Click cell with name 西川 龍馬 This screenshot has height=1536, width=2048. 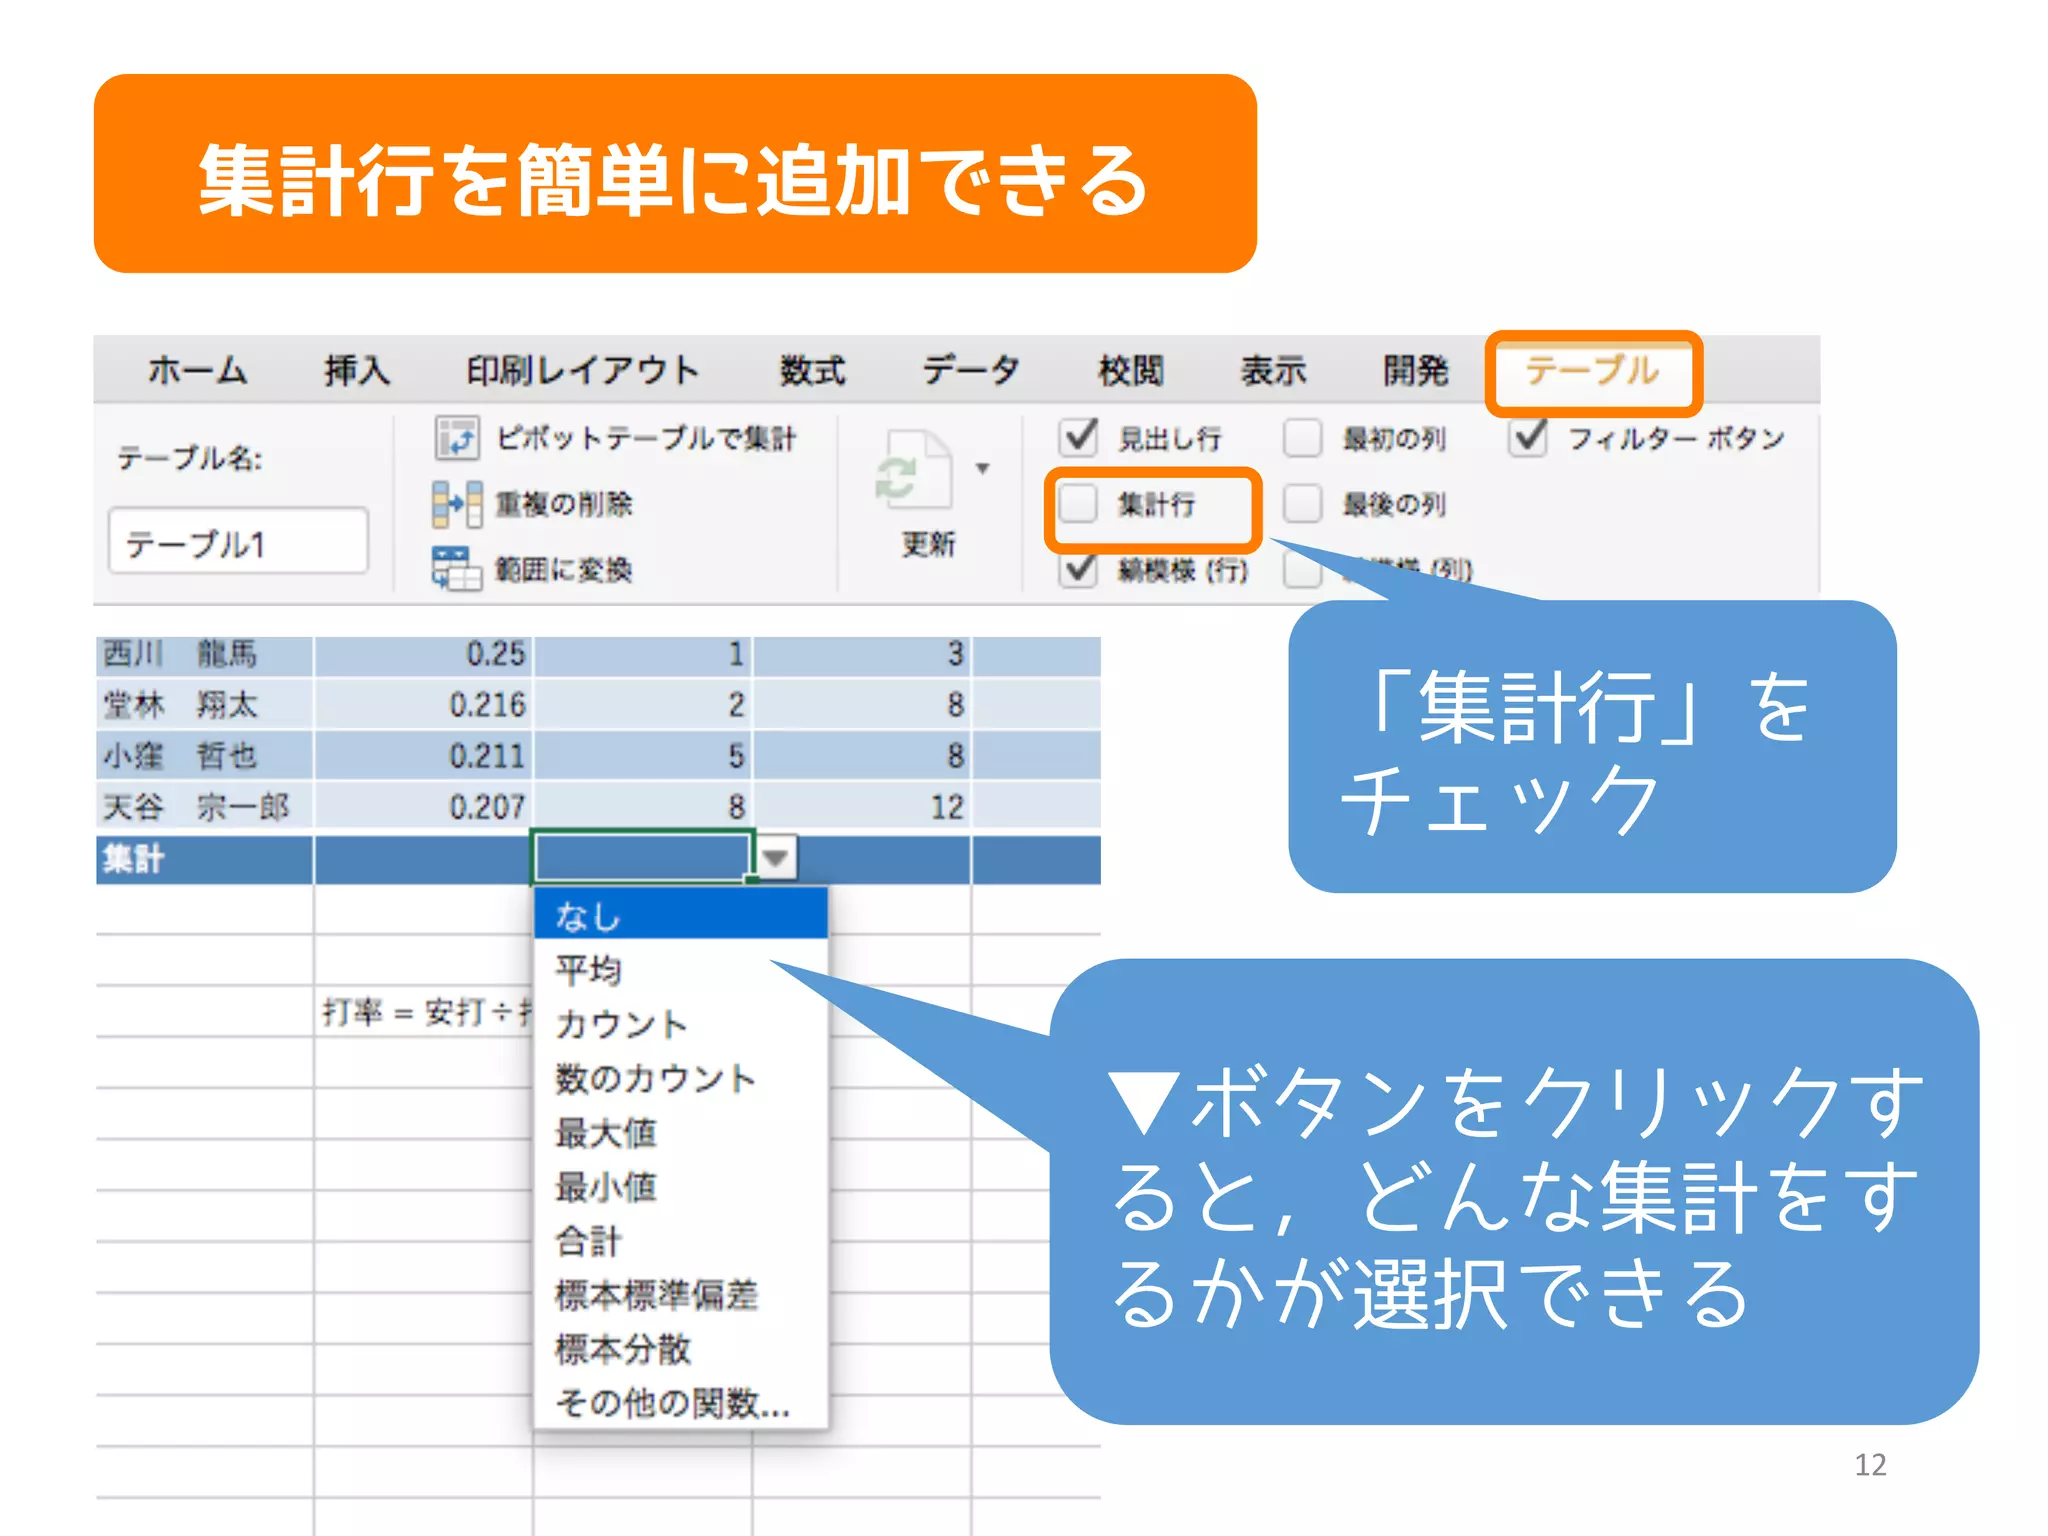(x=205, y=655)
